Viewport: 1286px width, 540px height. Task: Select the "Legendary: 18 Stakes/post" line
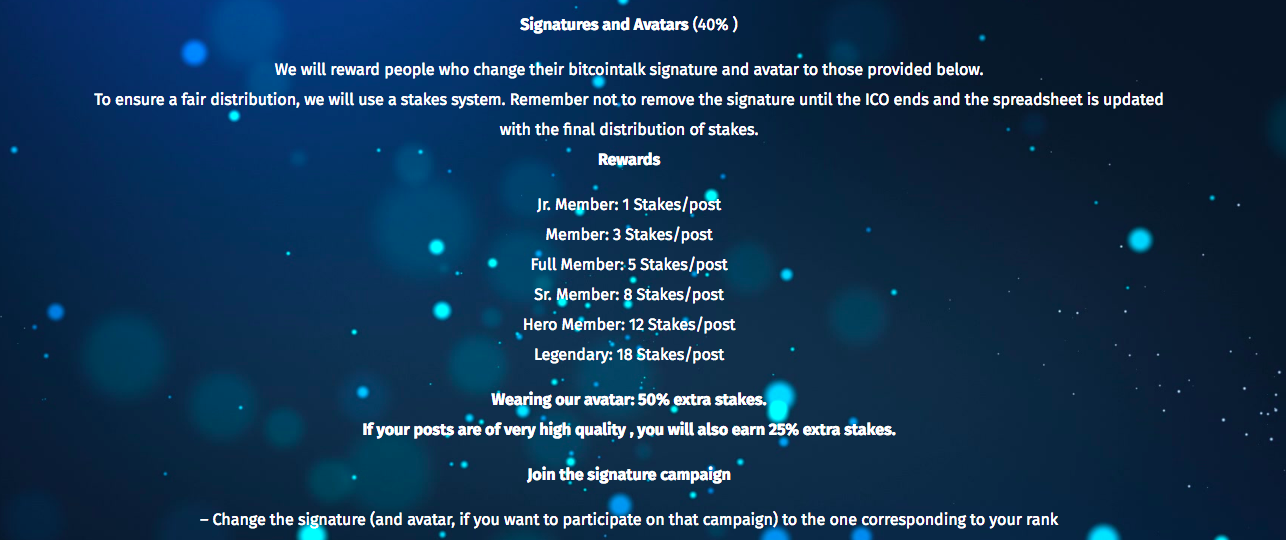click(x=629, y=354)
